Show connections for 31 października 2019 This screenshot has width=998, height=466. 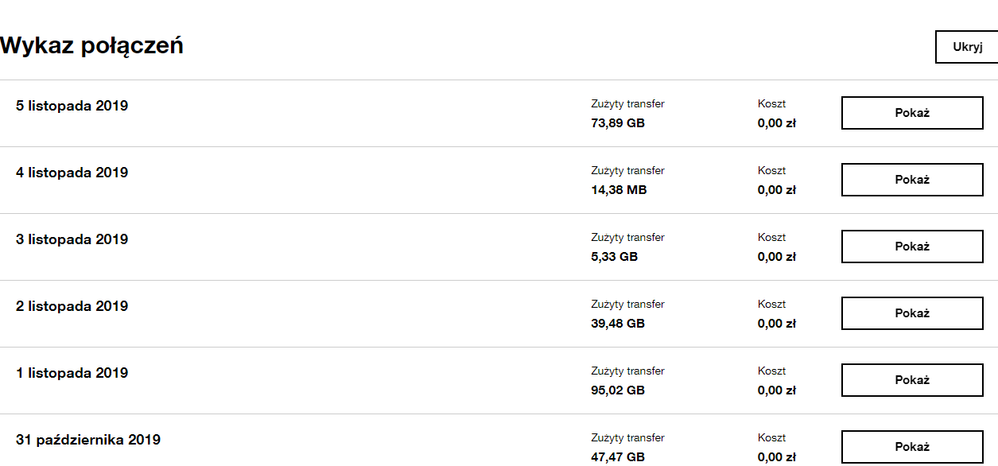pos(912,447)
